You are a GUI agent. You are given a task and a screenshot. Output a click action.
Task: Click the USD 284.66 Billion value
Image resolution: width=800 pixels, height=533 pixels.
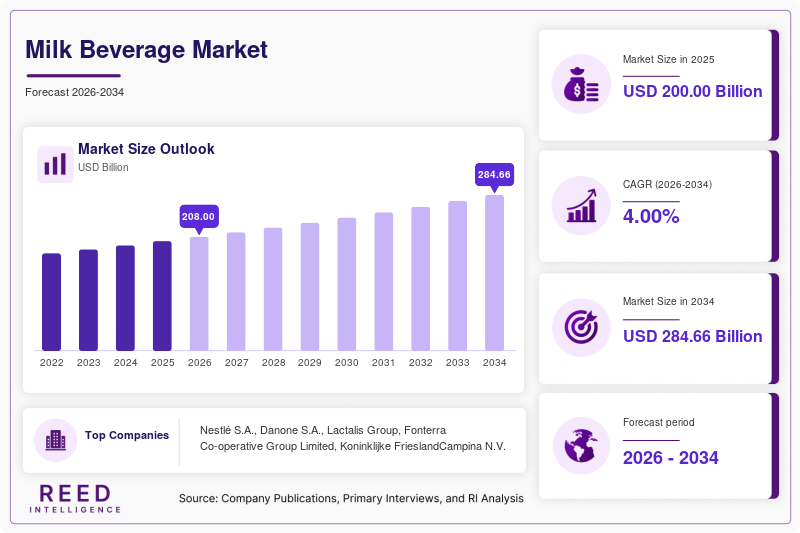pos(692,337)
